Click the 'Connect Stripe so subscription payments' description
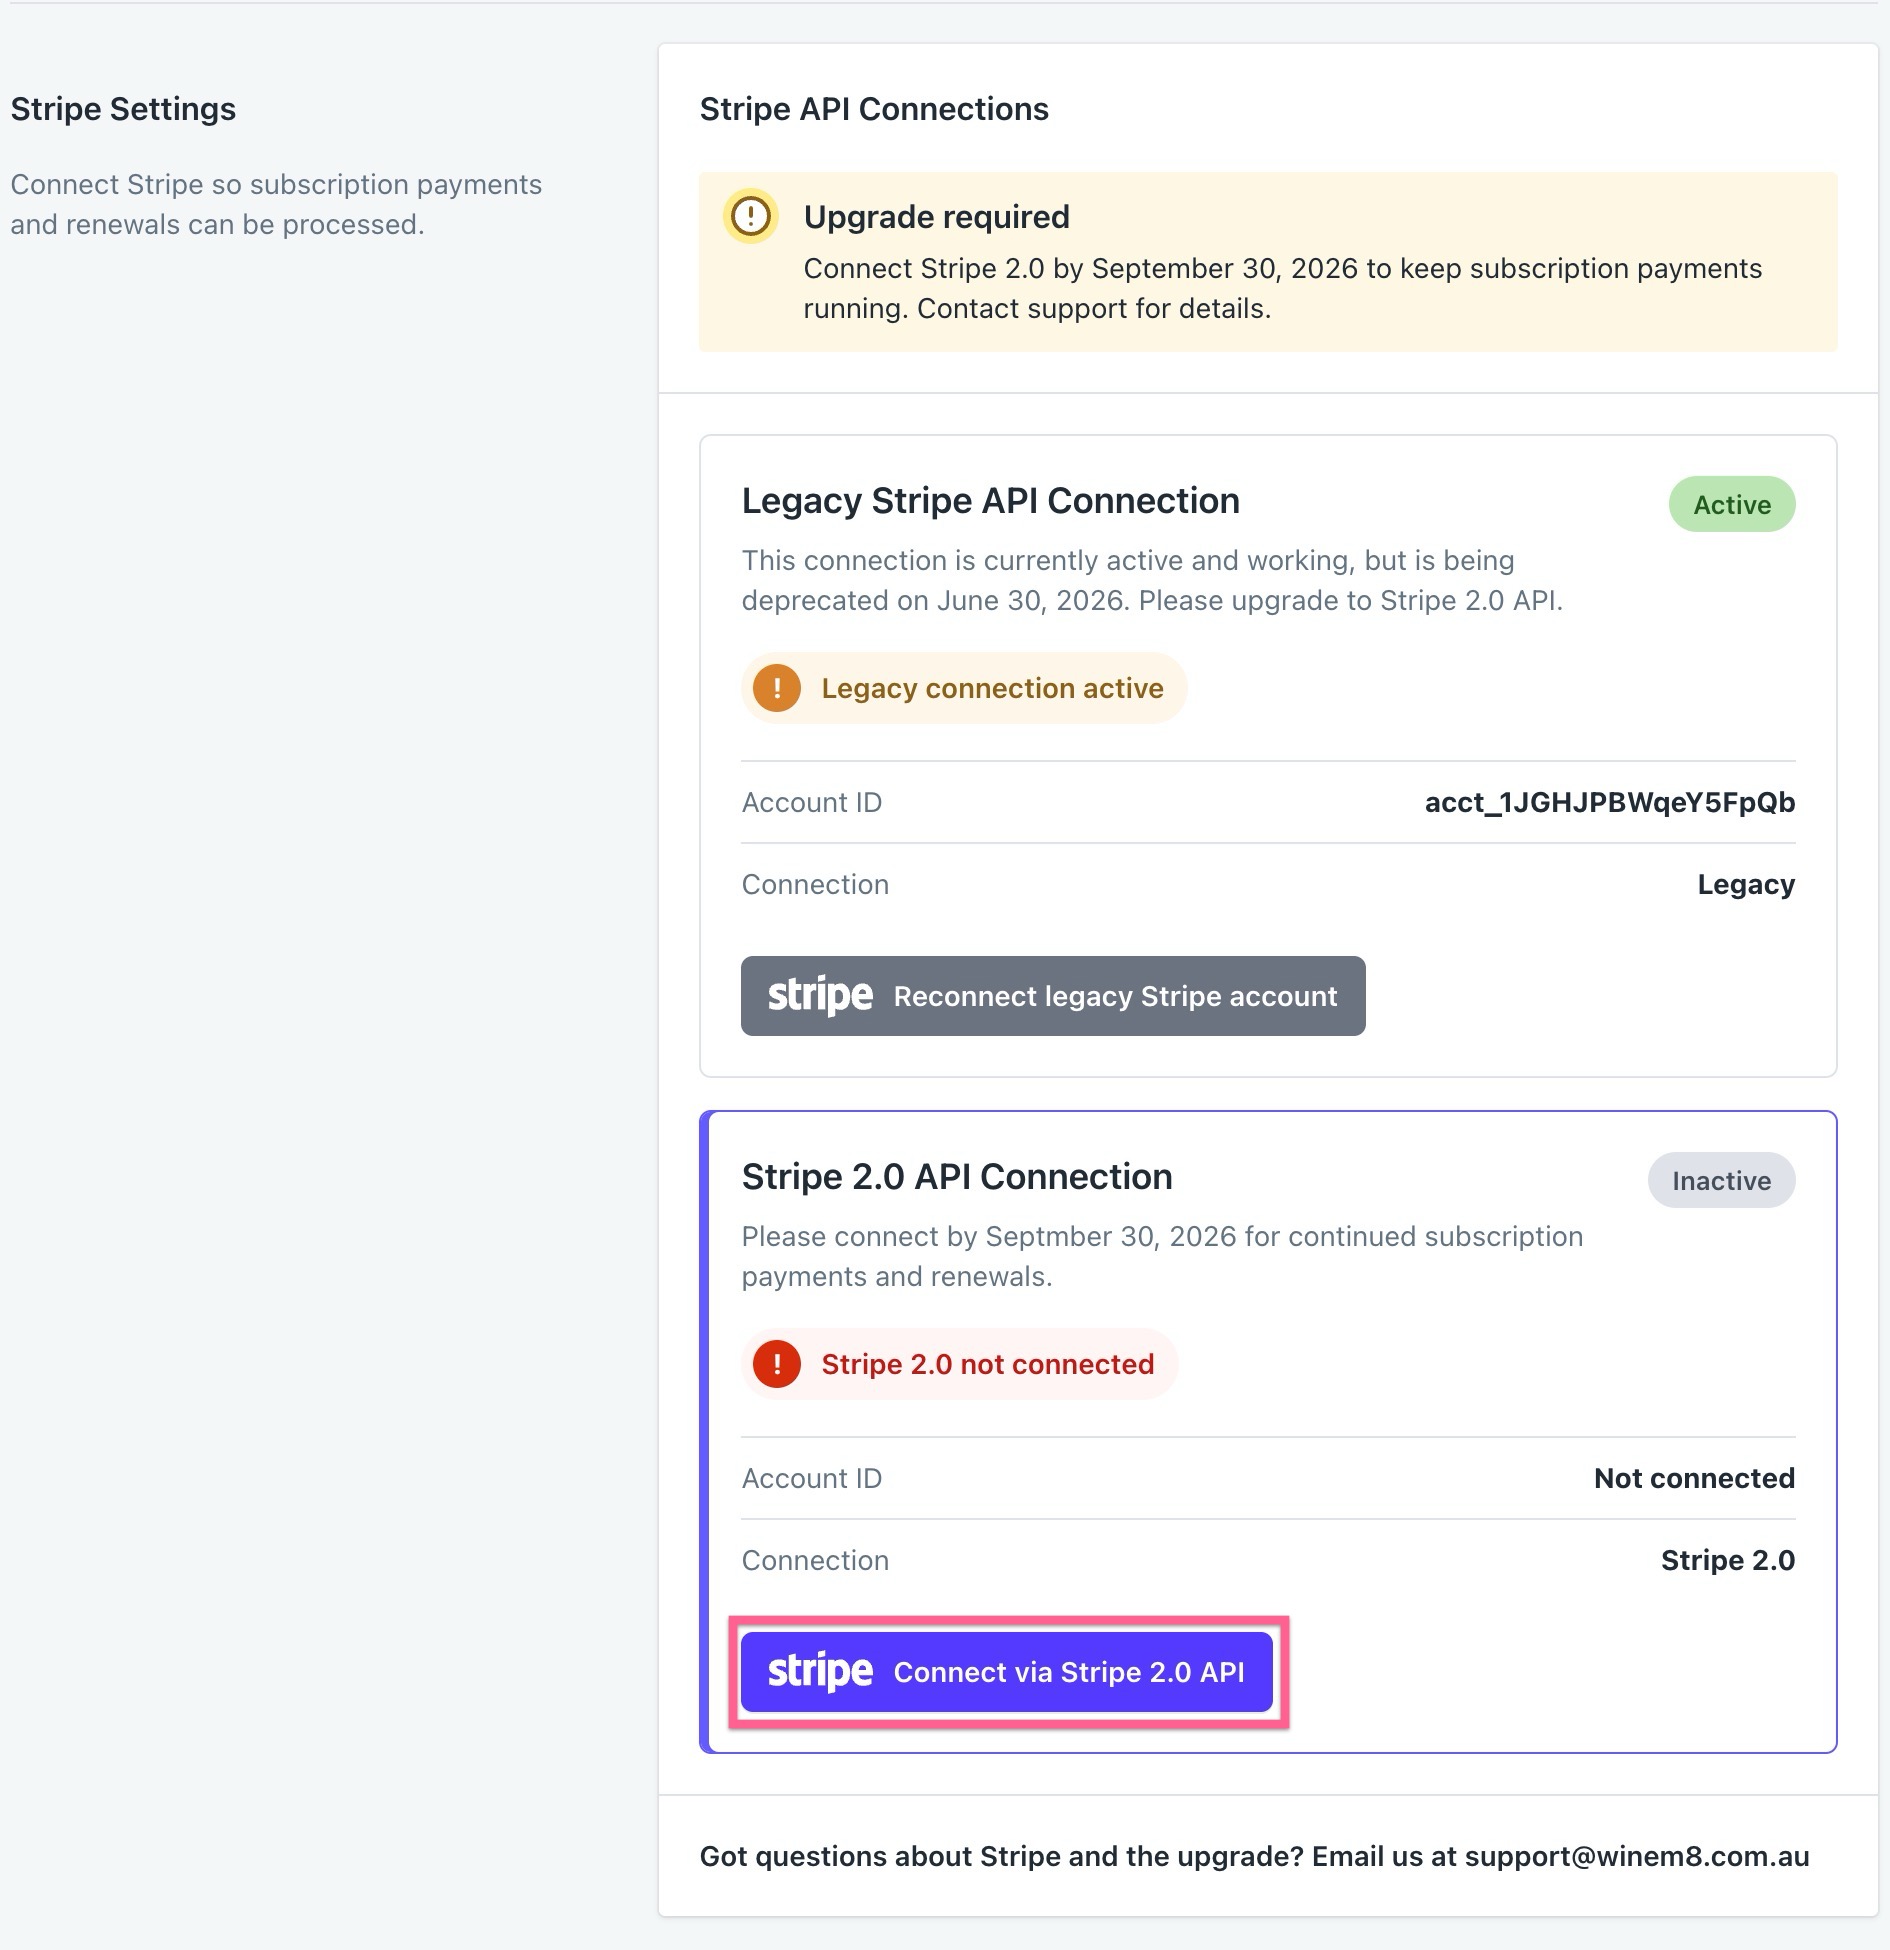 click(x=276, y=204)
